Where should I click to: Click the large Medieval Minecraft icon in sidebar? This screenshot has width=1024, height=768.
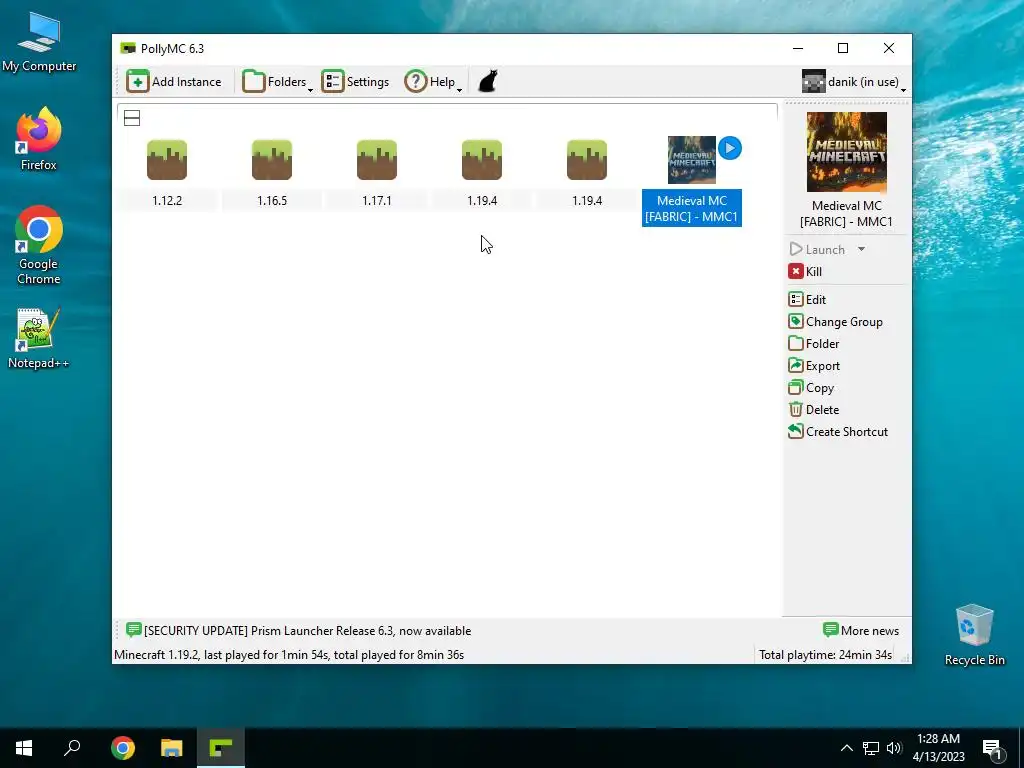pos(846,152)
